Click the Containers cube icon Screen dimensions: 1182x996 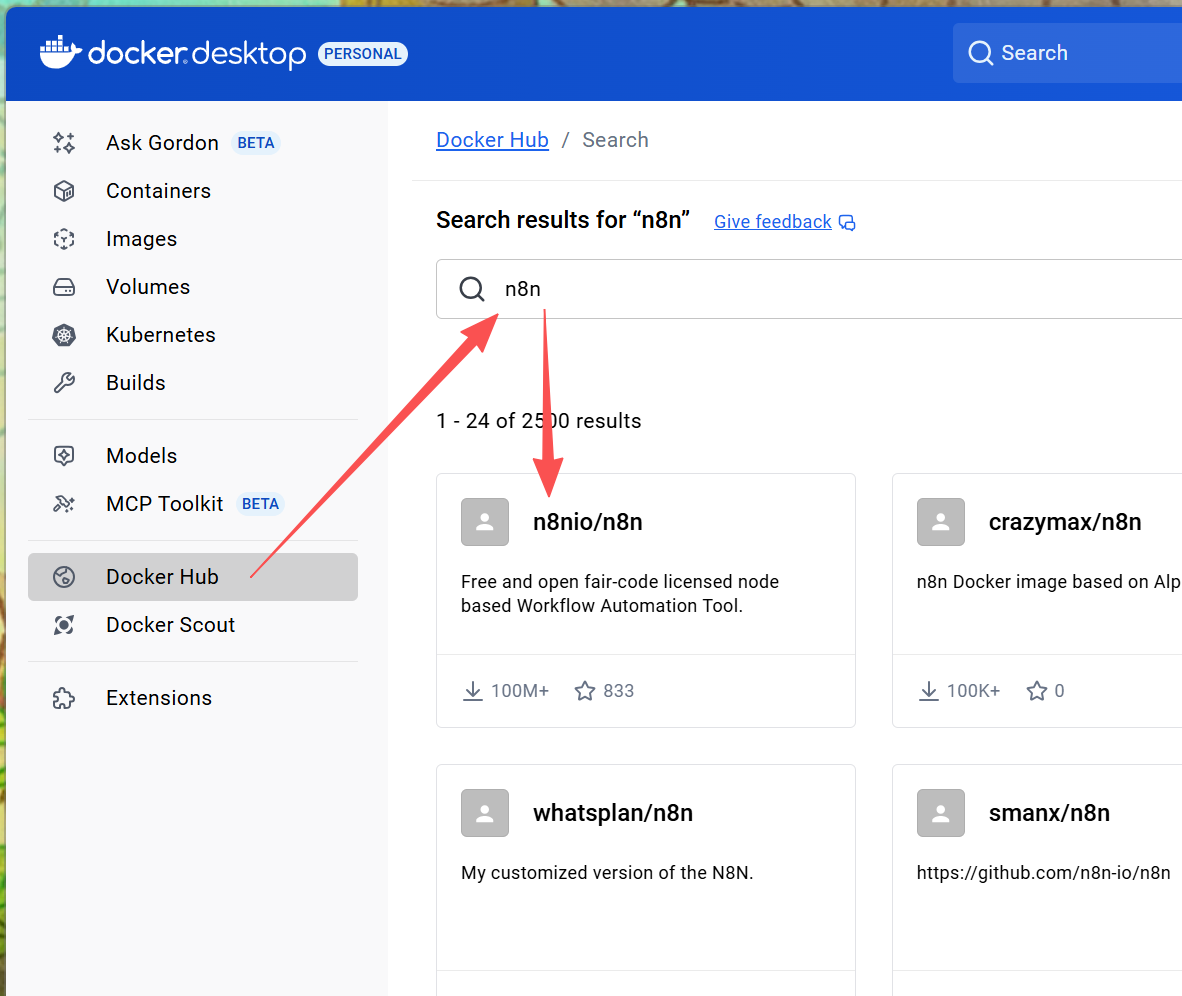[x=64, y=191]
